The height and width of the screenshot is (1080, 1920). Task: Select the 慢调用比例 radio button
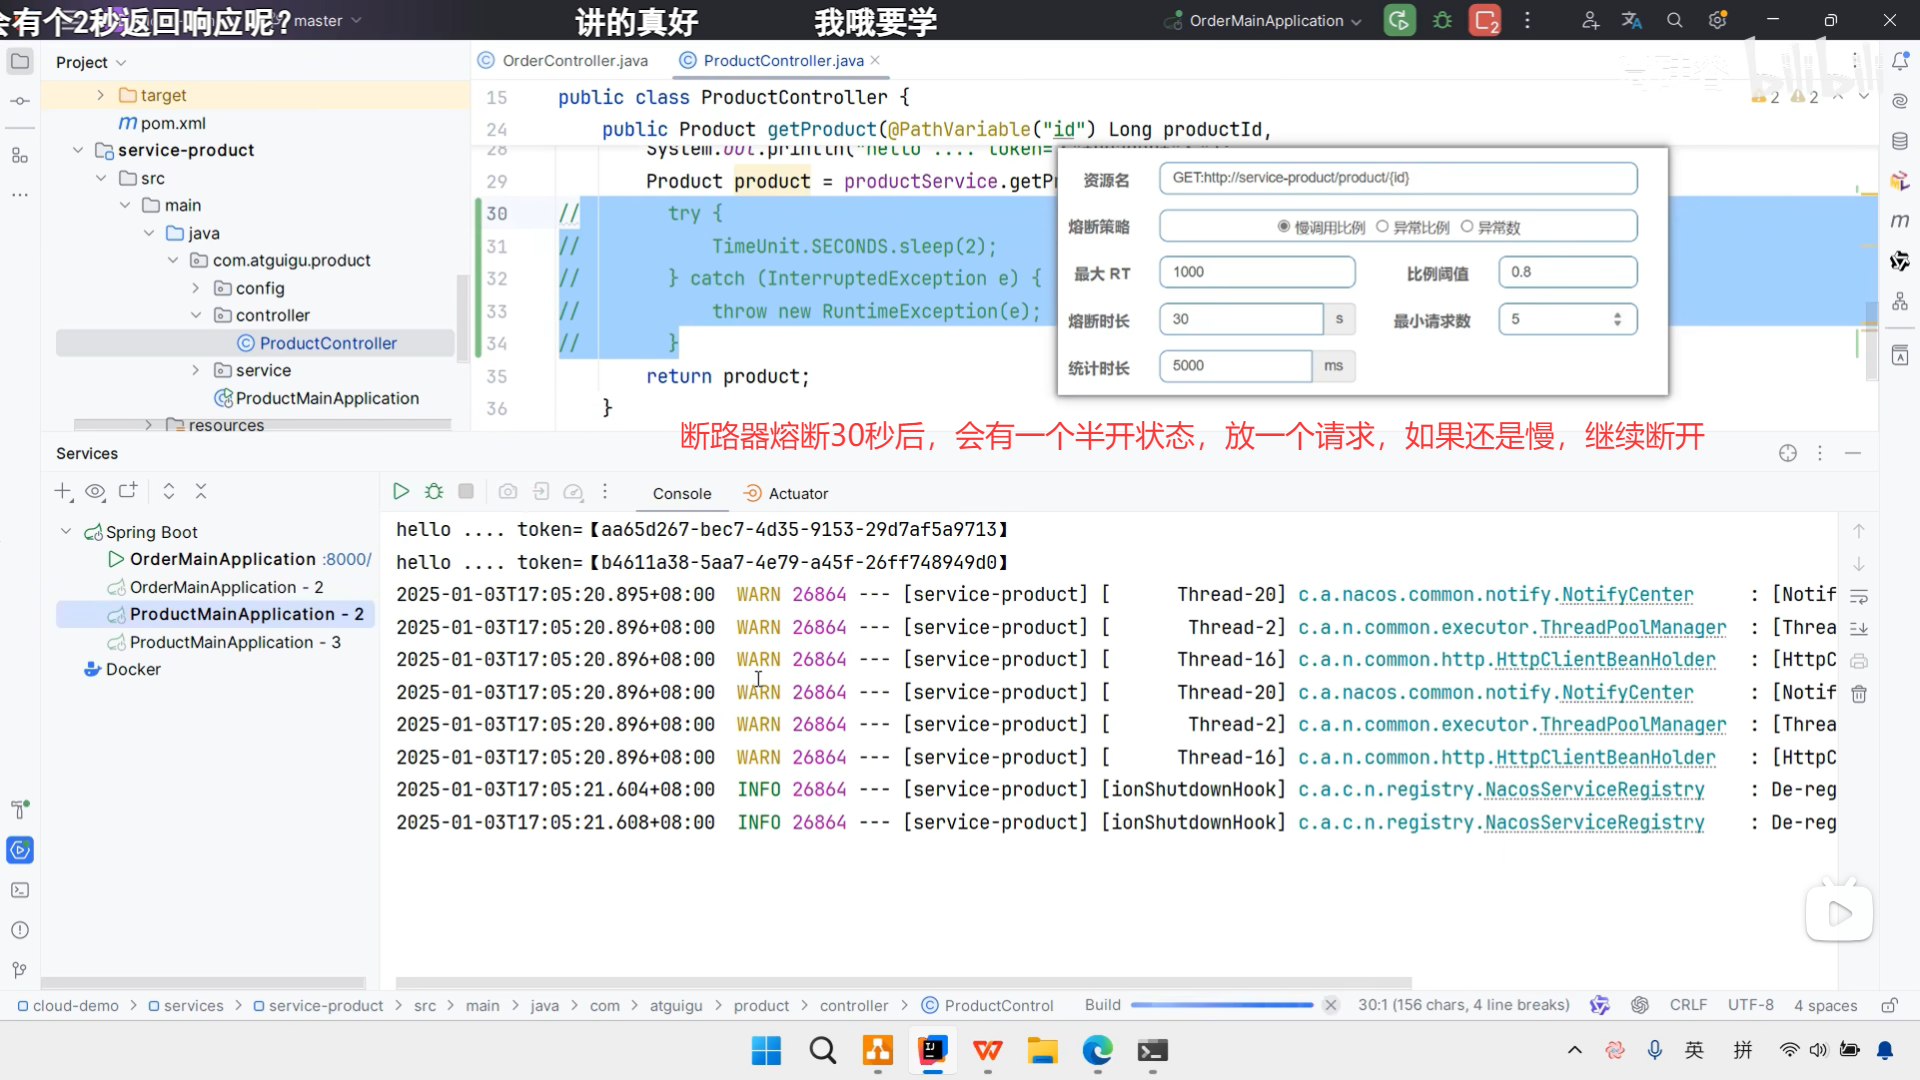(x=1284, y=227)
